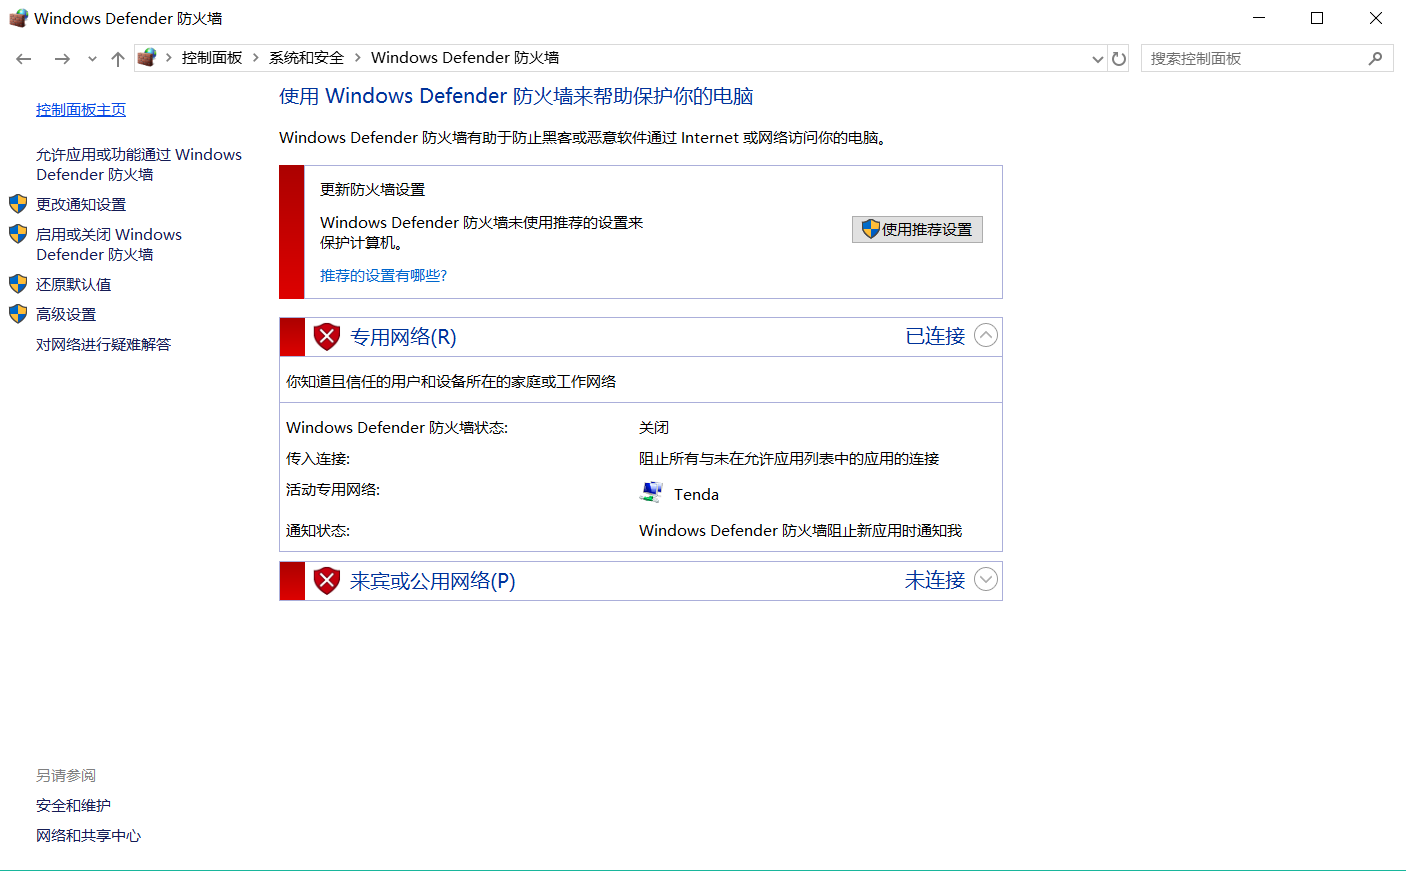The height and width of the screenshot is (871, 1406).
Task: Open the recent locations dropdown arrow
Action: 92,59
